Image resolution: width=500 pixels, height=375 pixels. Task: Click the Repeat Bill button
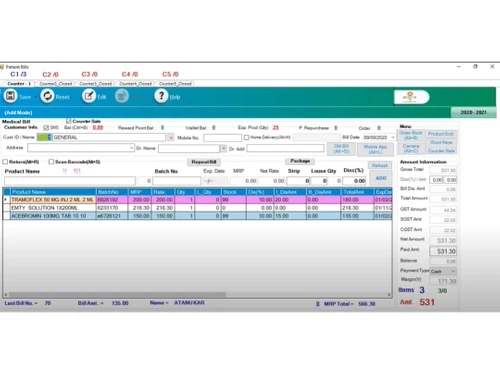tap(204, 162)
